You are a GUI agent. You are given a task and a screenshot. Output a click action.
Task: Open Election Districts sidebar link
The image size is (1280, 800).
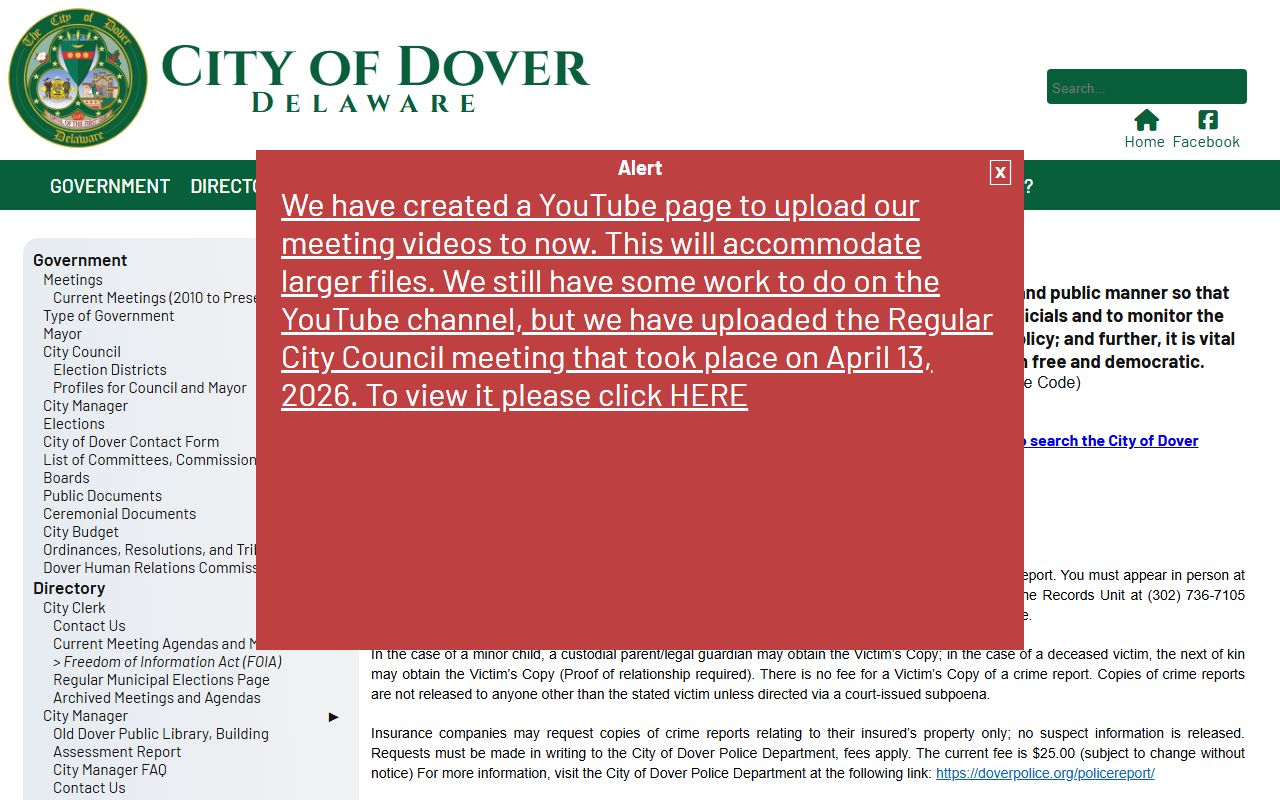pos(110,370)
